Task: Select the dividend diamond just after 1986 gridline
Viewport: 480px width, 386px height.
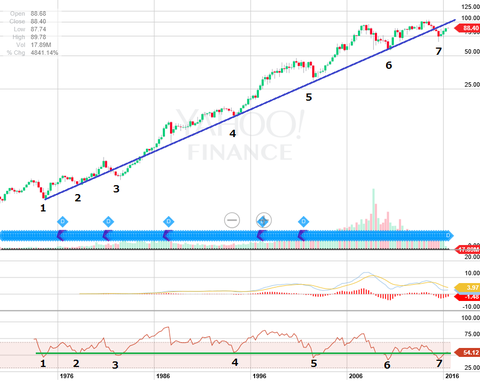Action: [x=168, y=222]
